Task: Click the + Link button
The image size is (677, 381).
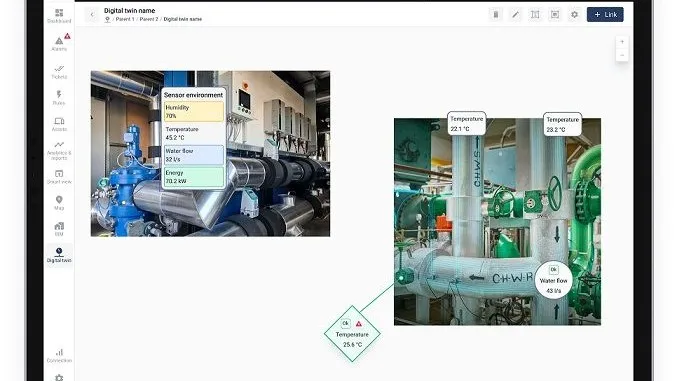Action: [605, 15]
